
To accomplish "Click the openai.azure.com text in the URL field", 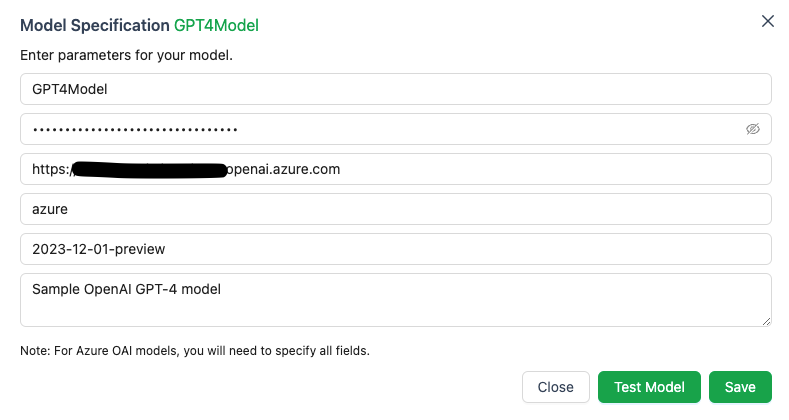I will pos(284,169).
